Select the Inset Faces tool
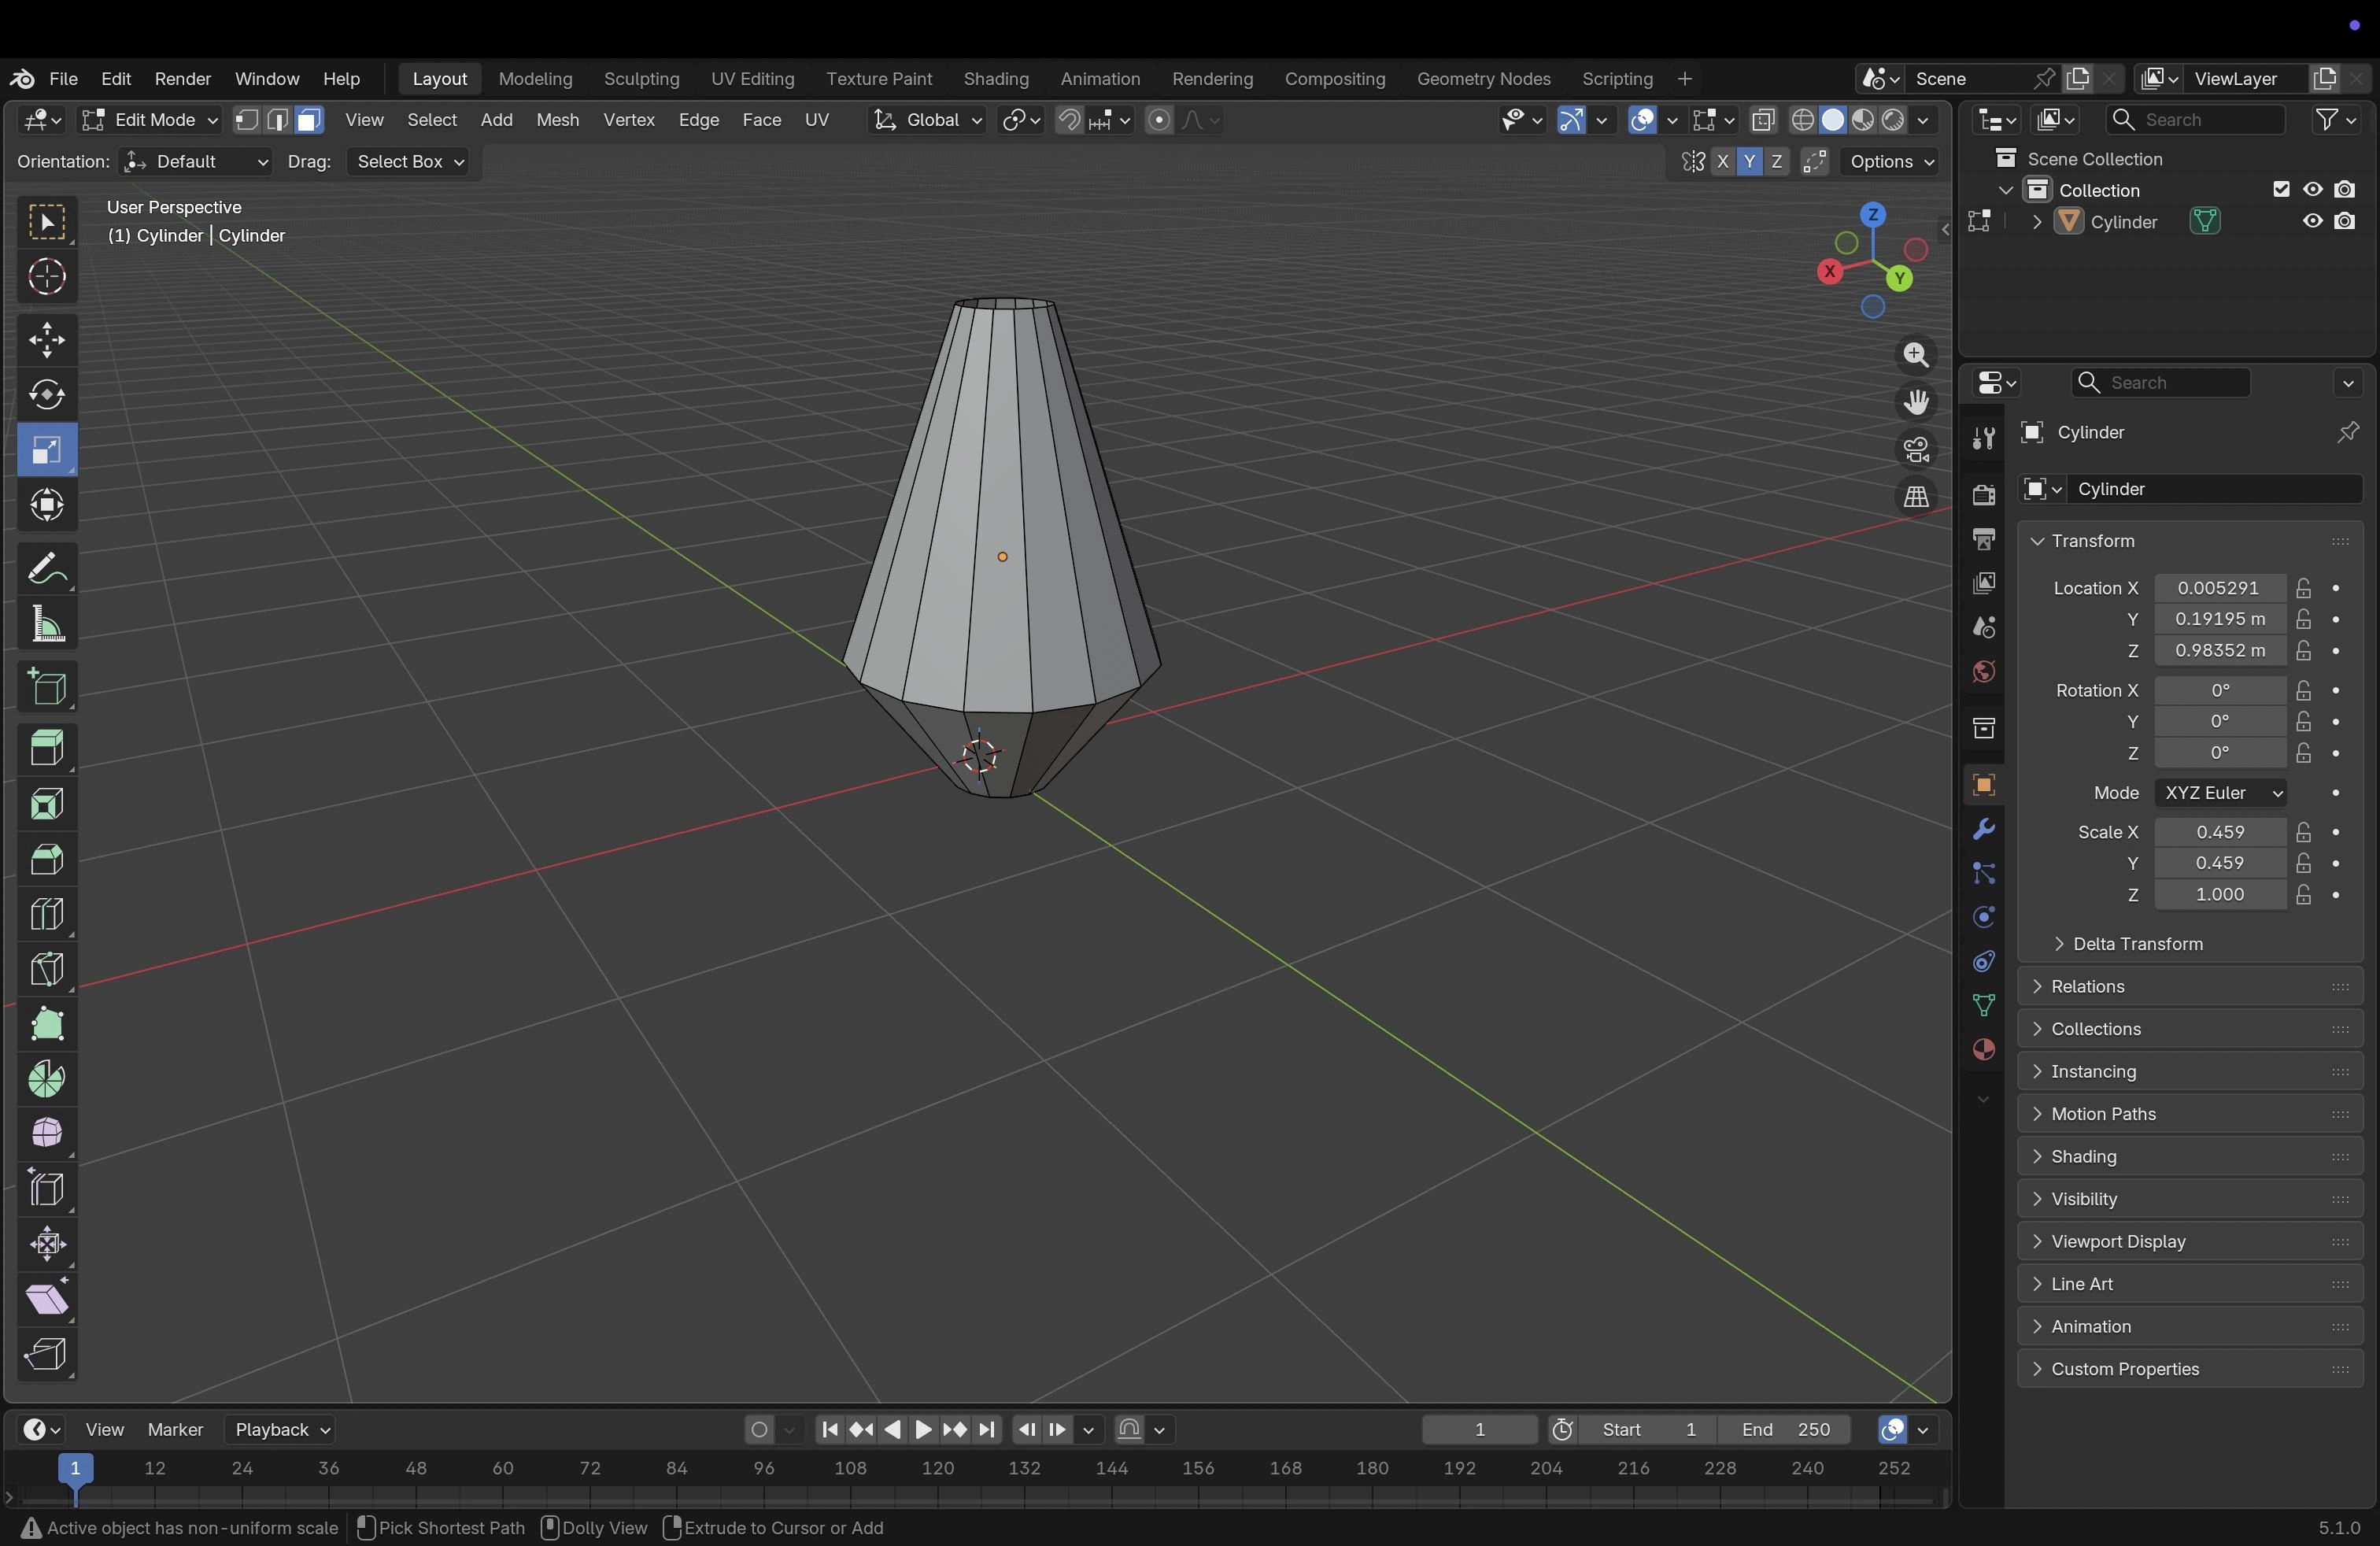The width and height of the screenshot is (2380, 1546). click(x=47, y=804)
